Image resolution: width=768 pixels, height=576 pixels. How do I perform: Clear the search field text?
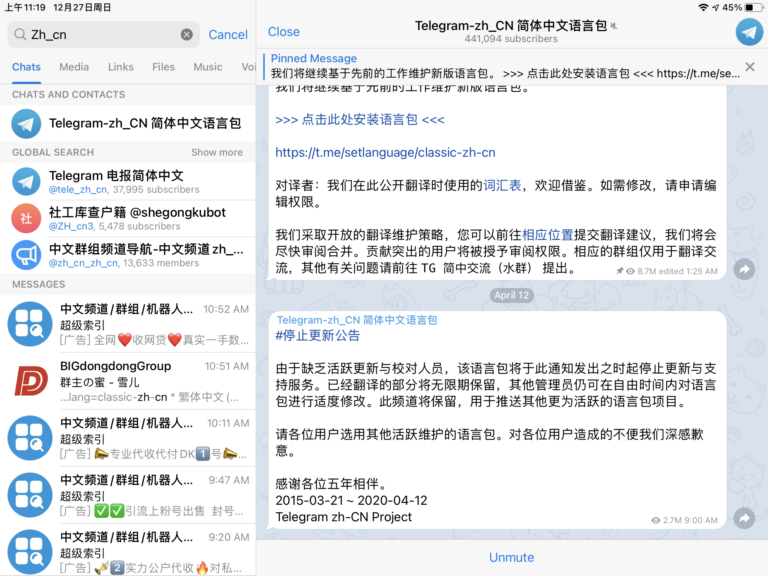click(x=187, y=34)
